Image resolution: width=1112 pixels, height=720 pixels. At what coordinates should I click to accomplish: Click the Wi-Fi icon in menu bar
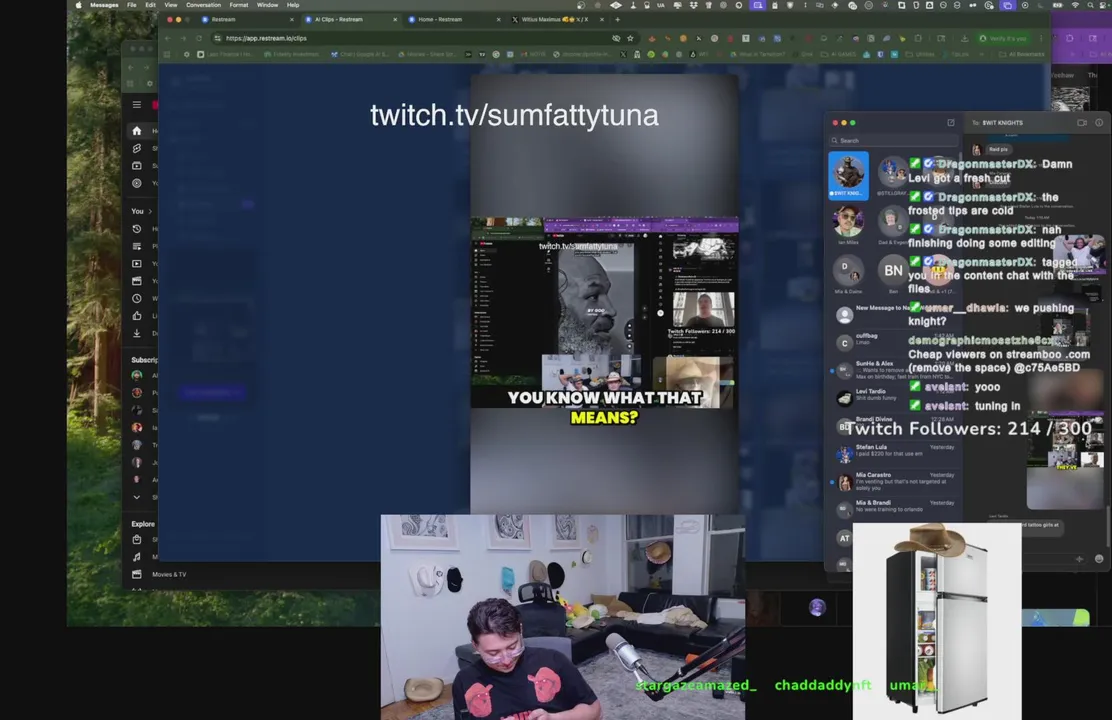(1075, 5)
